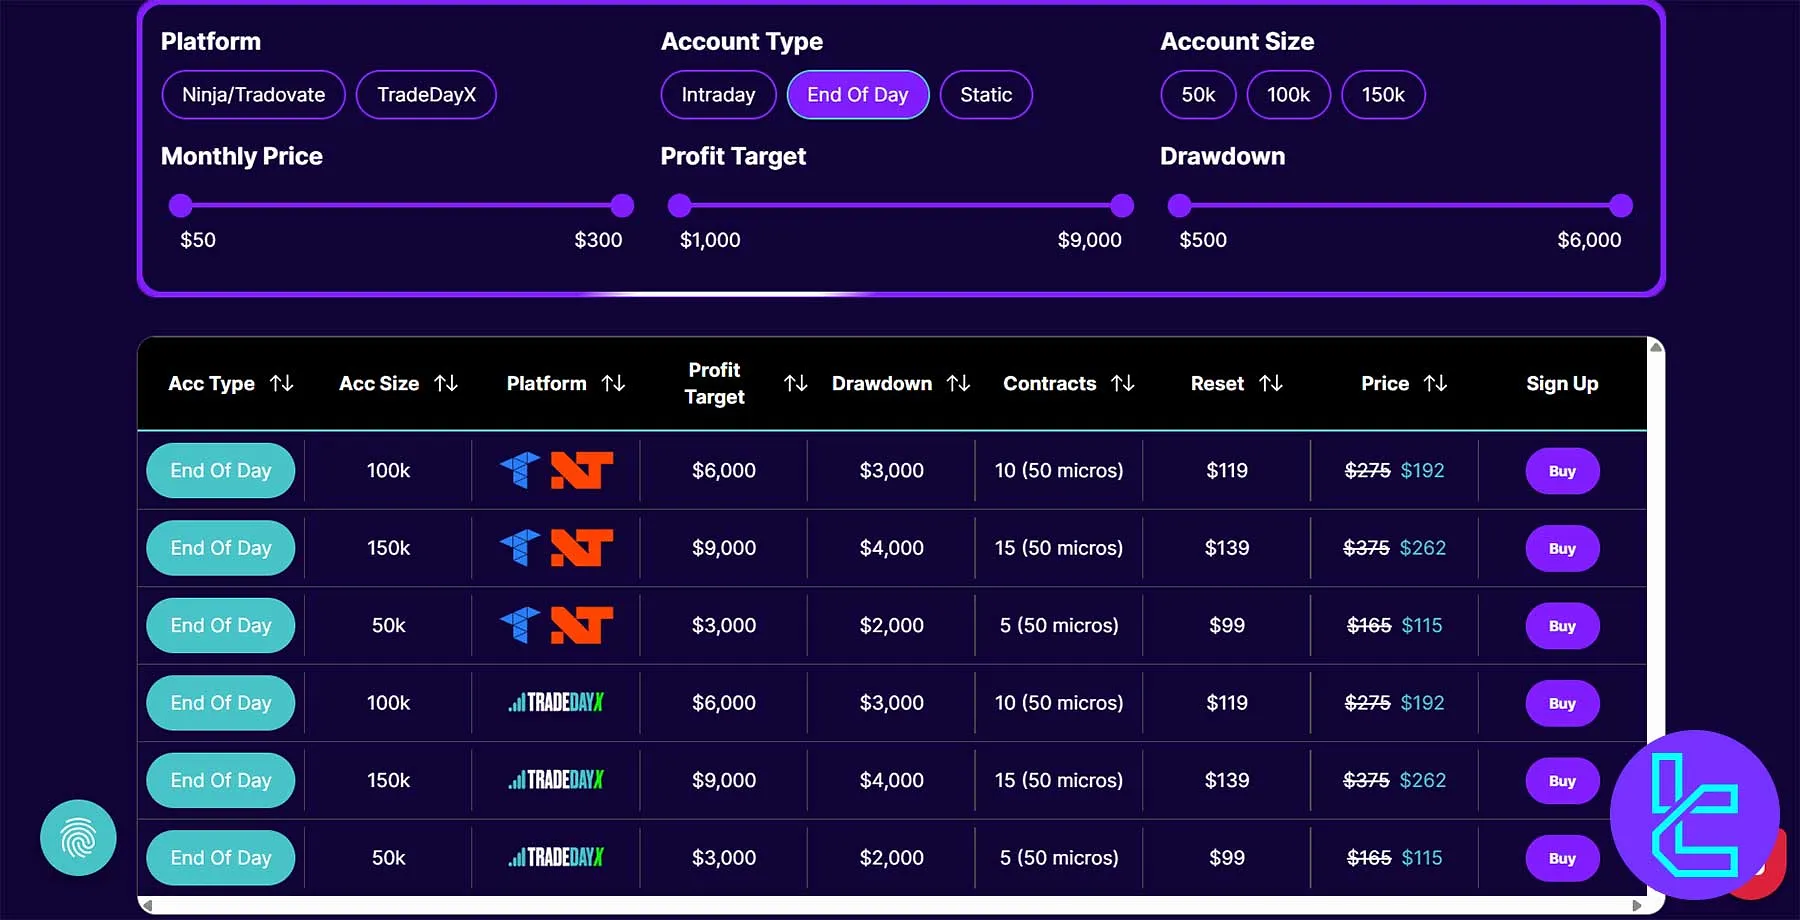This screenshot has width=1800, height=920.
Task: Click the horizontal scrollbar below the table
Action: point(800,906)
